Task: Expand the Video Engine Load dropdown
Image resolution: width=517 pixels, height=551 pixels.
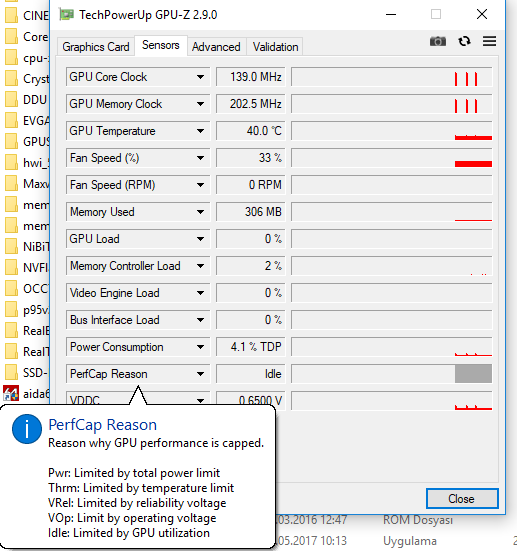Action: point(200,293)
